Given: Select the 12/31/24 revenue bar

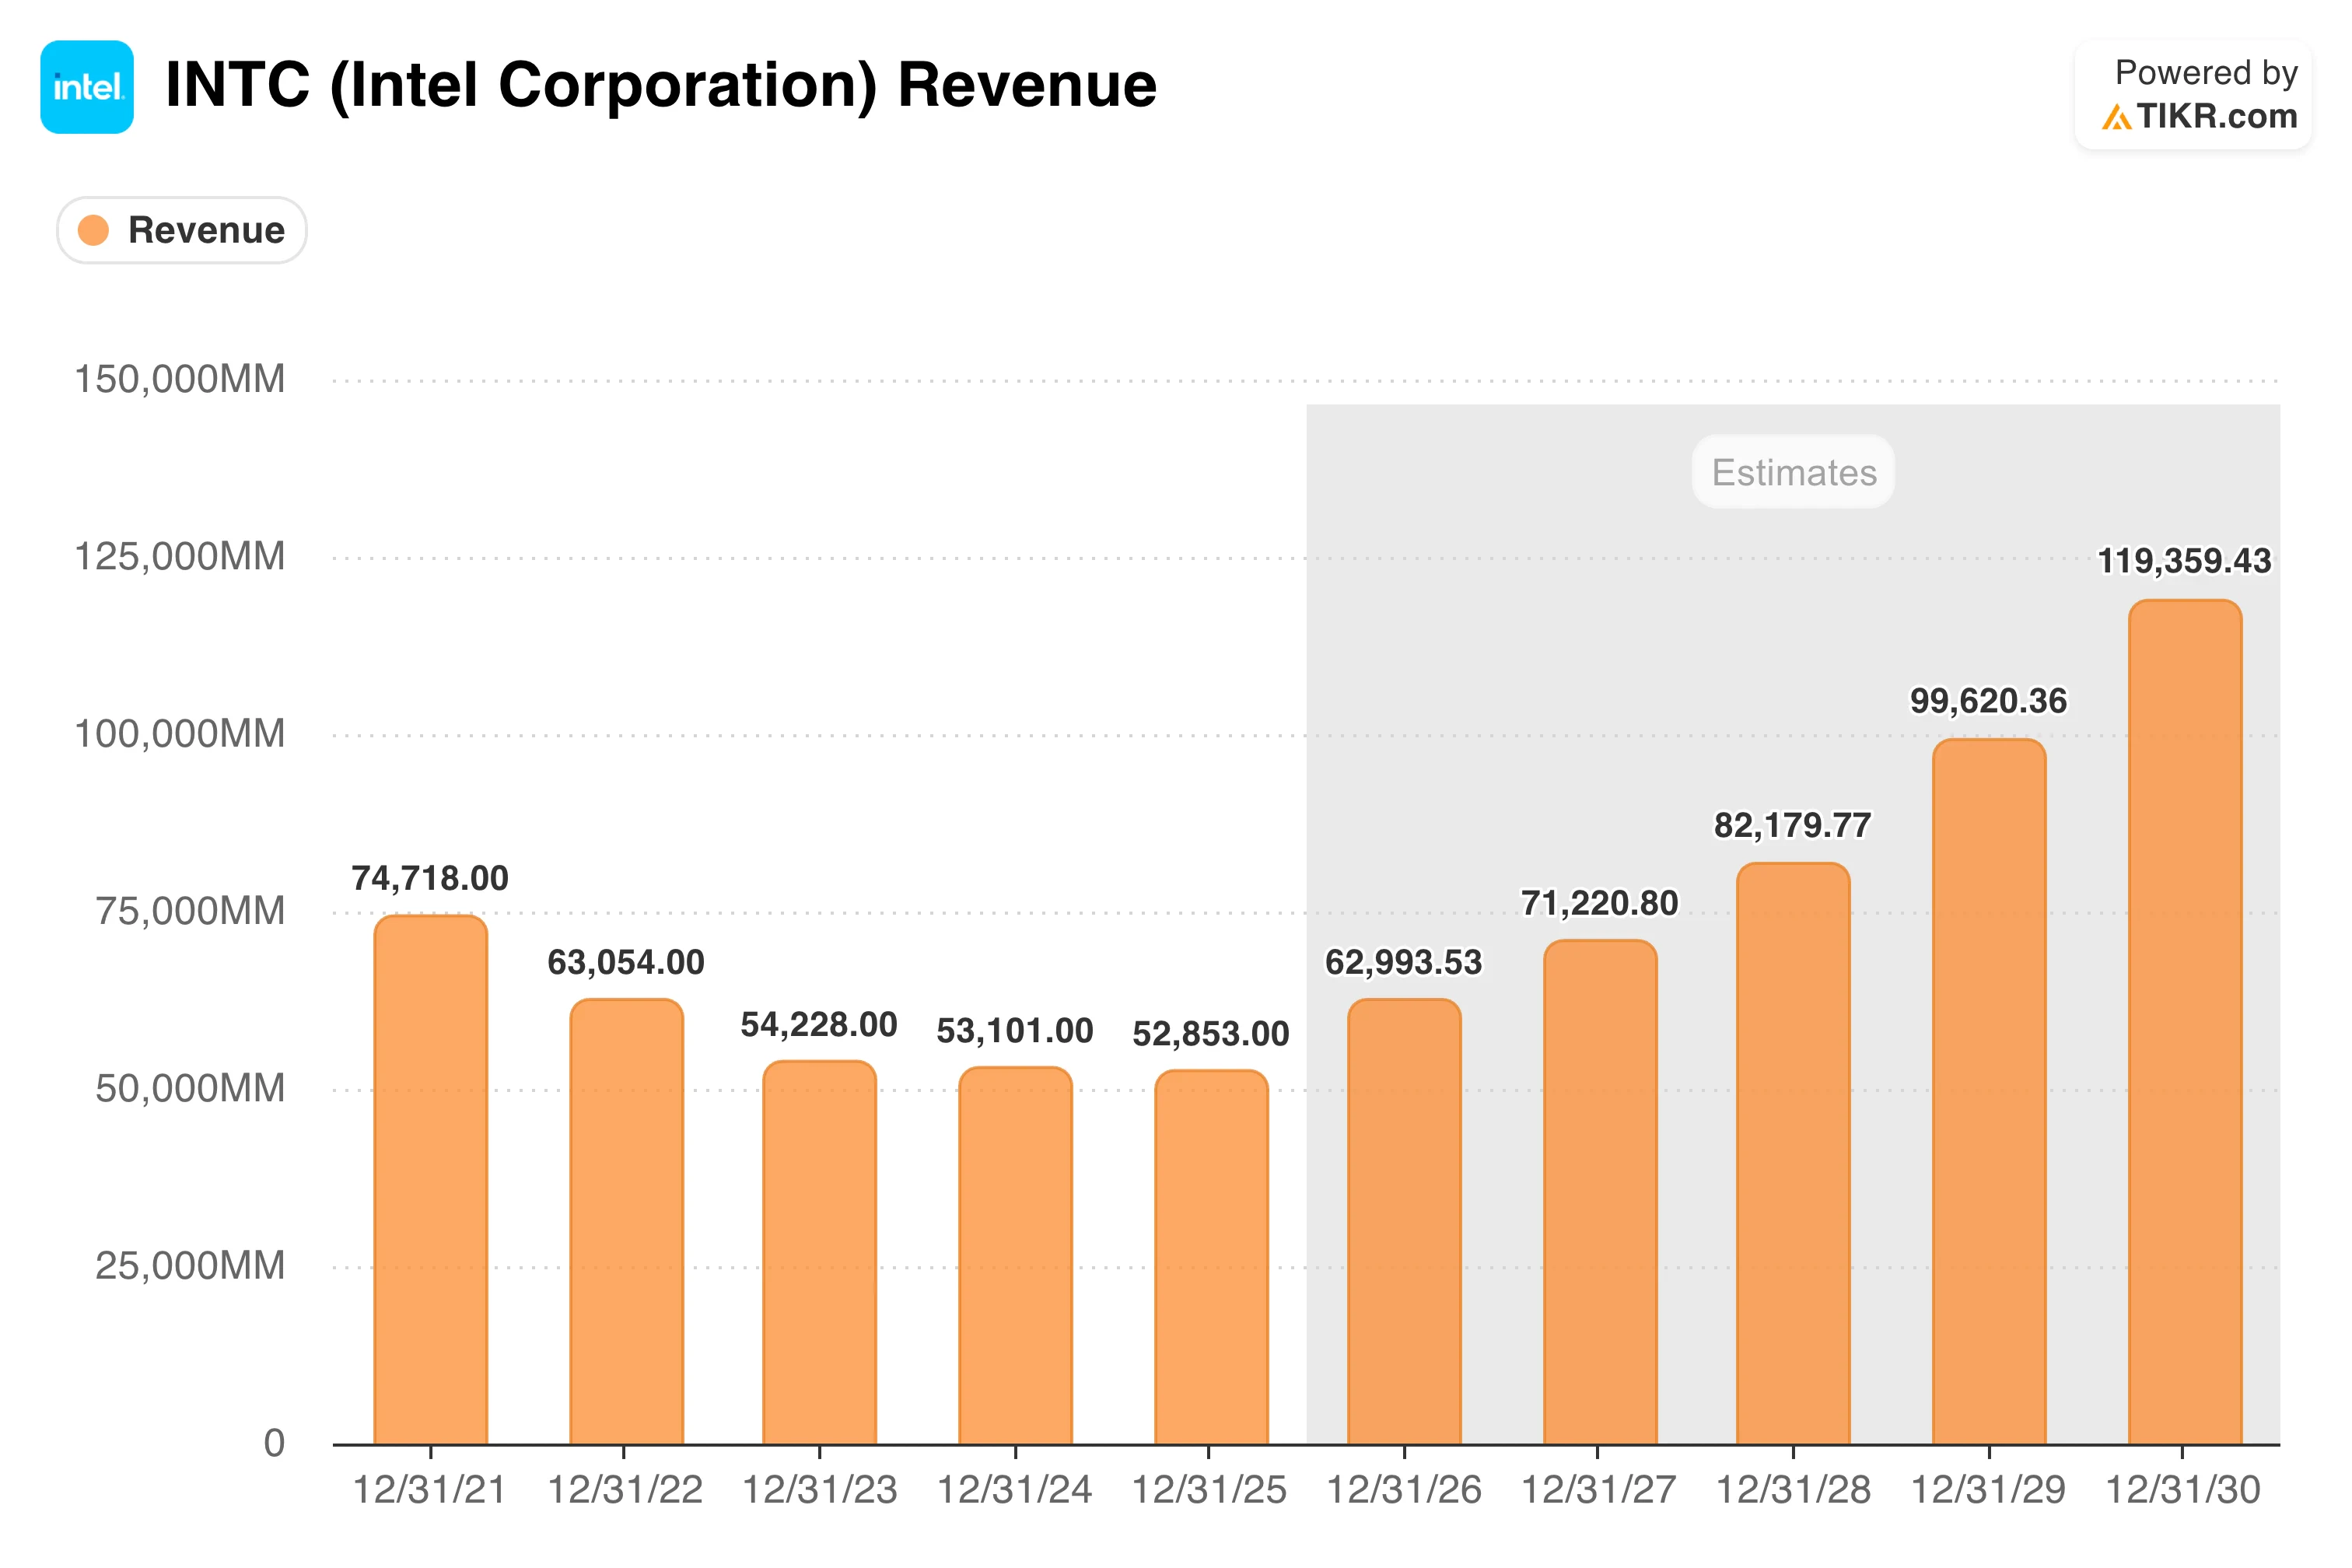Looking at the screenshot, I should [1016, 1256].
